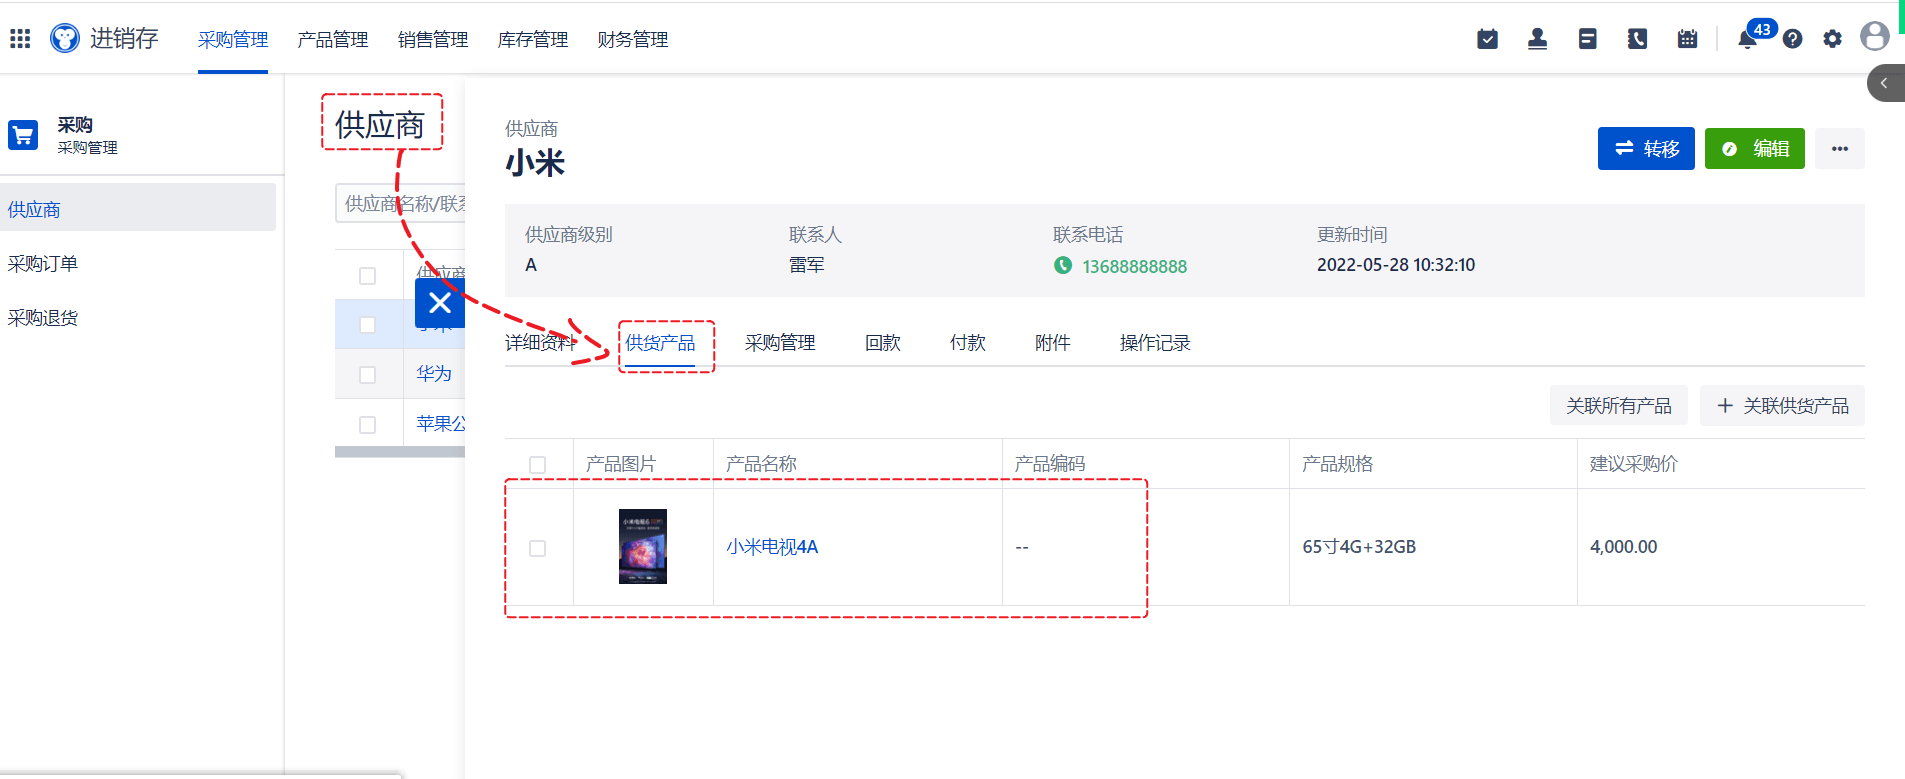Open the 付款 tab
1905x779 pixels.
968,343
